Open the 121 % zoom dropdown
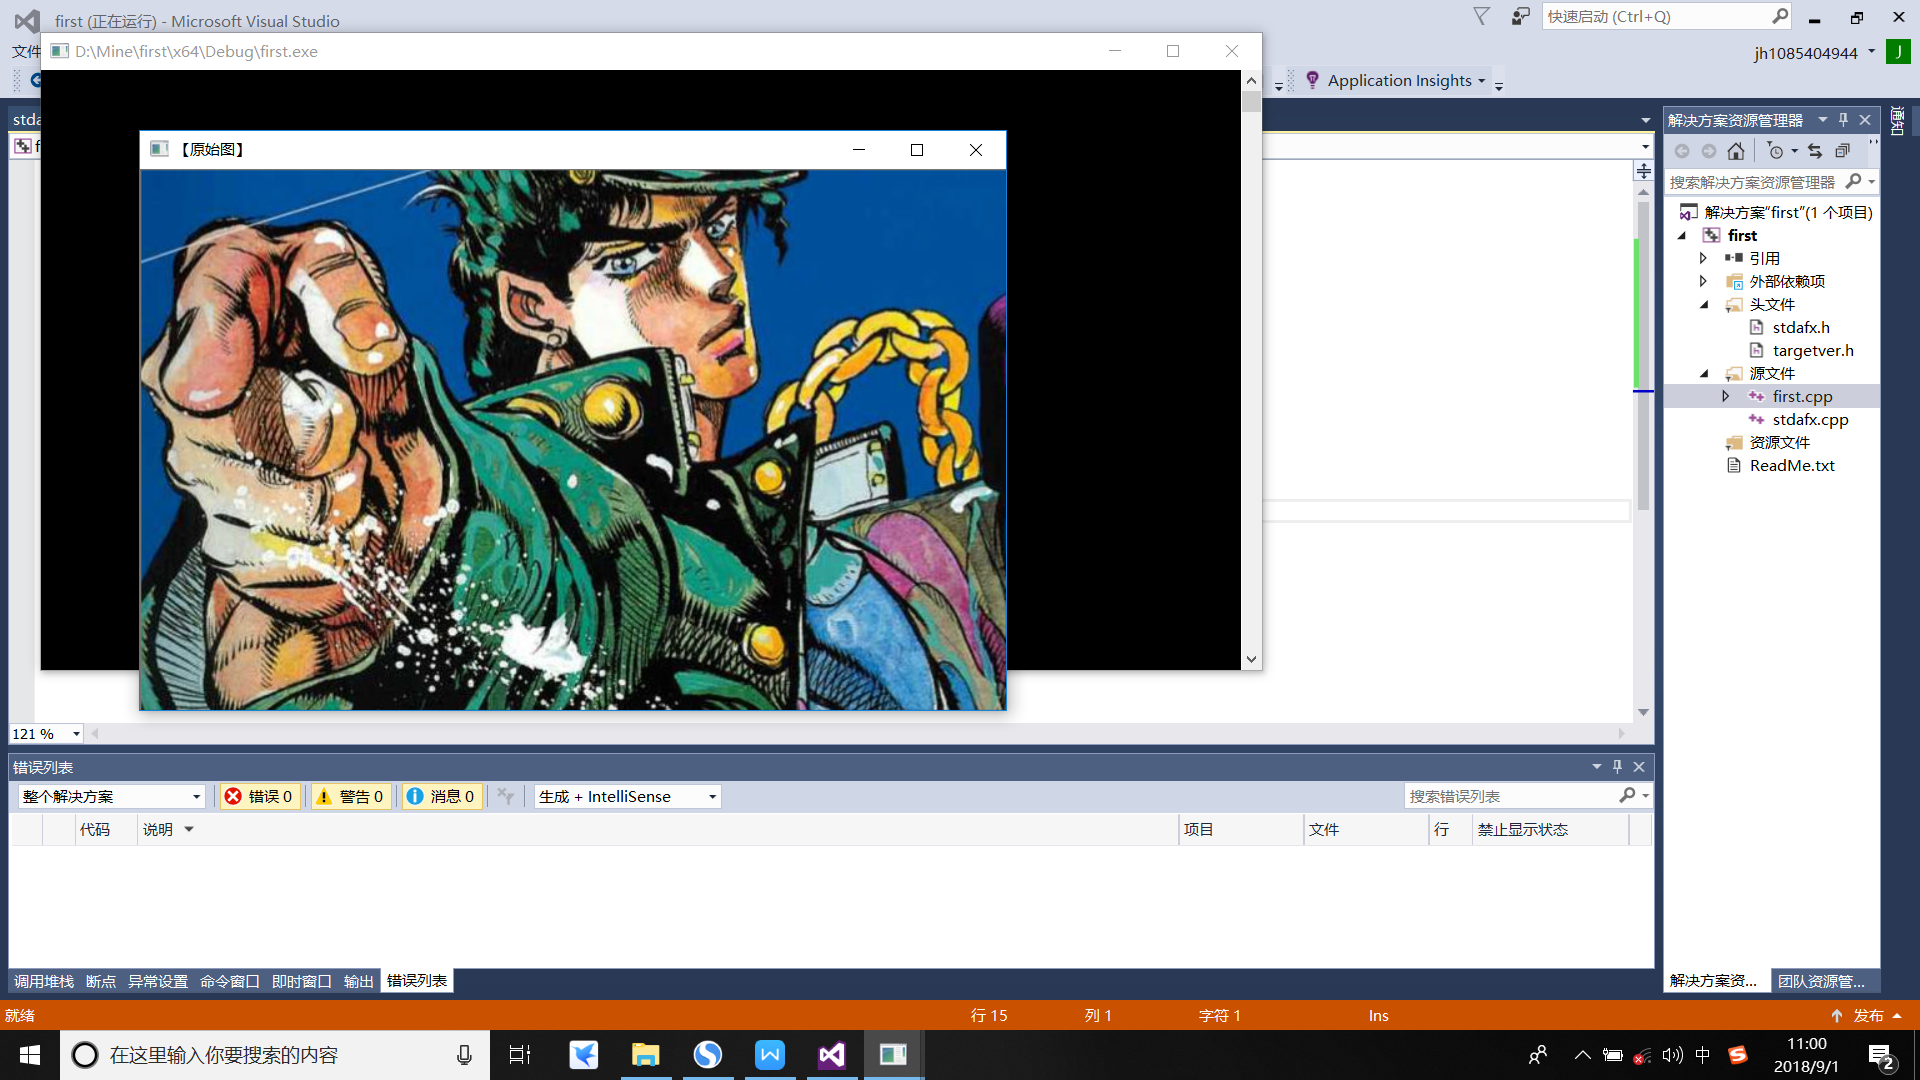This screenshot has height=1080, width=1920. pos(76,734)
